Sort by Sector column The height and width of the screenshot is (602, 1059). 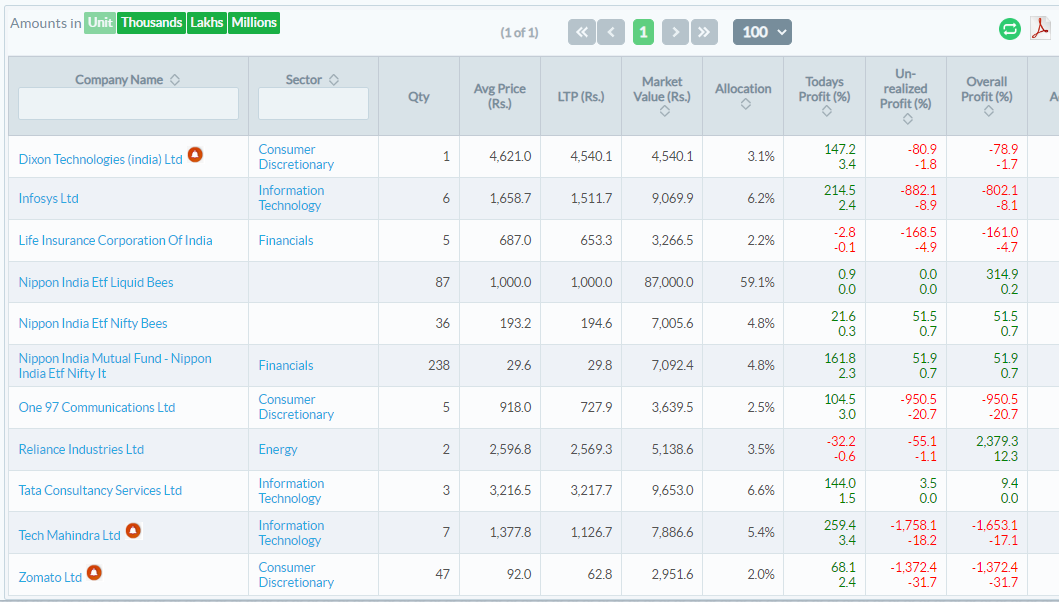tap(334, 80)
